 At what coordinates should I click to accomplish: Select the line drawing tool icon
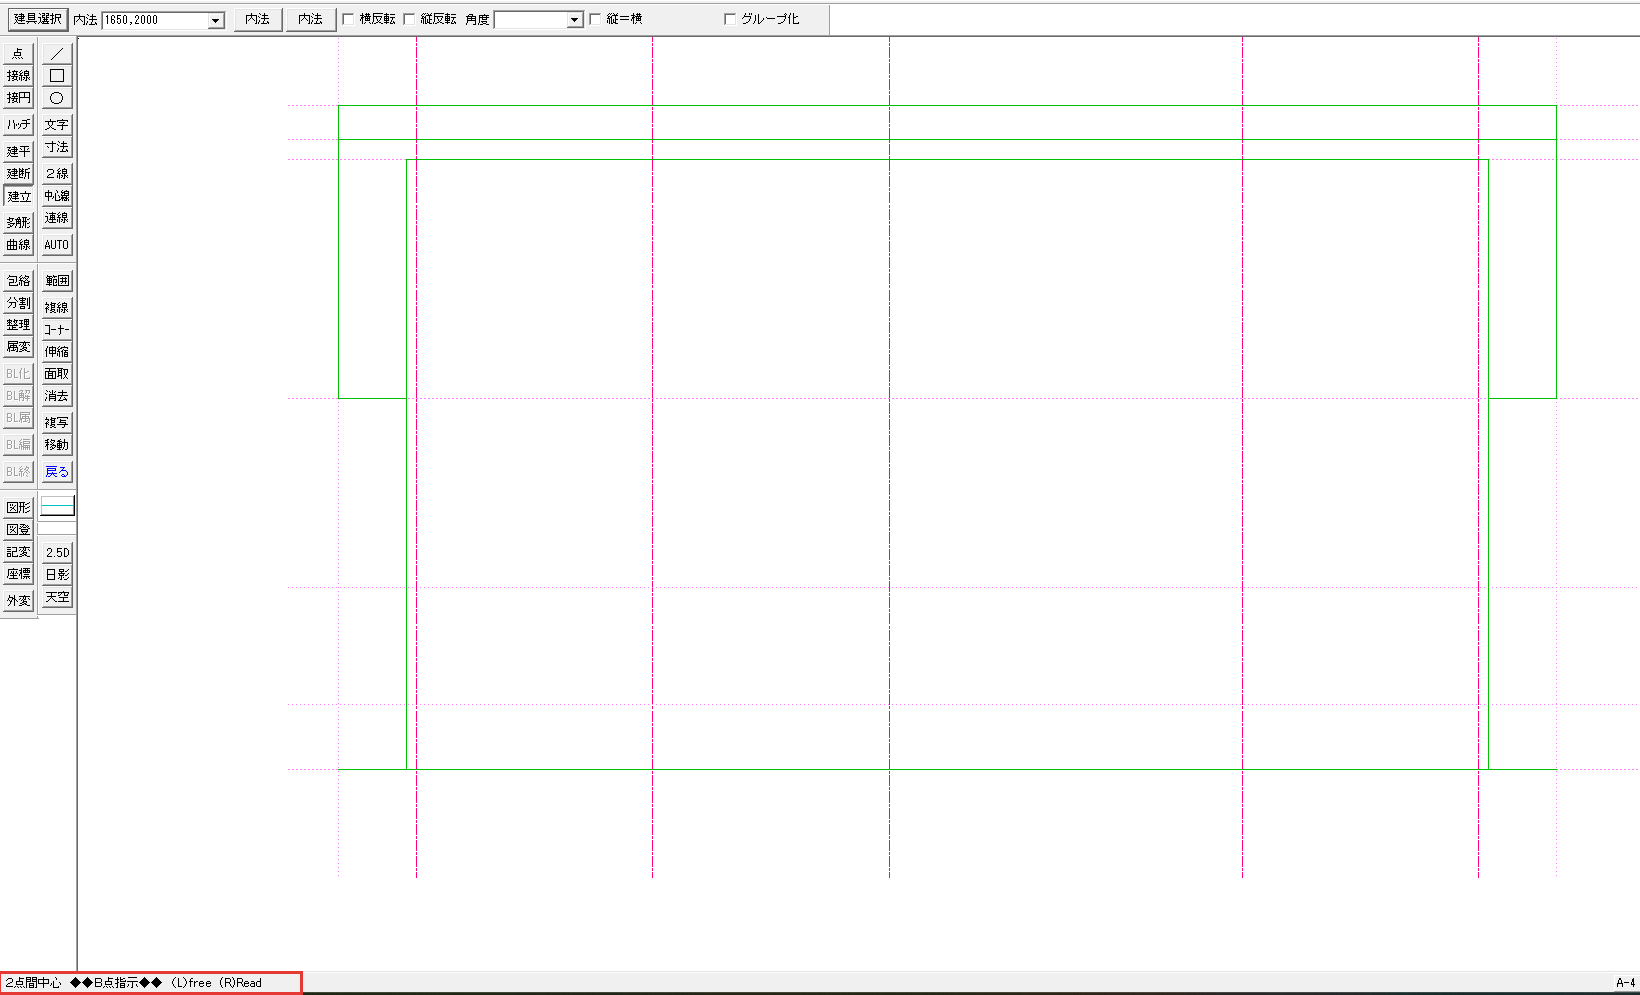(57, 54)
